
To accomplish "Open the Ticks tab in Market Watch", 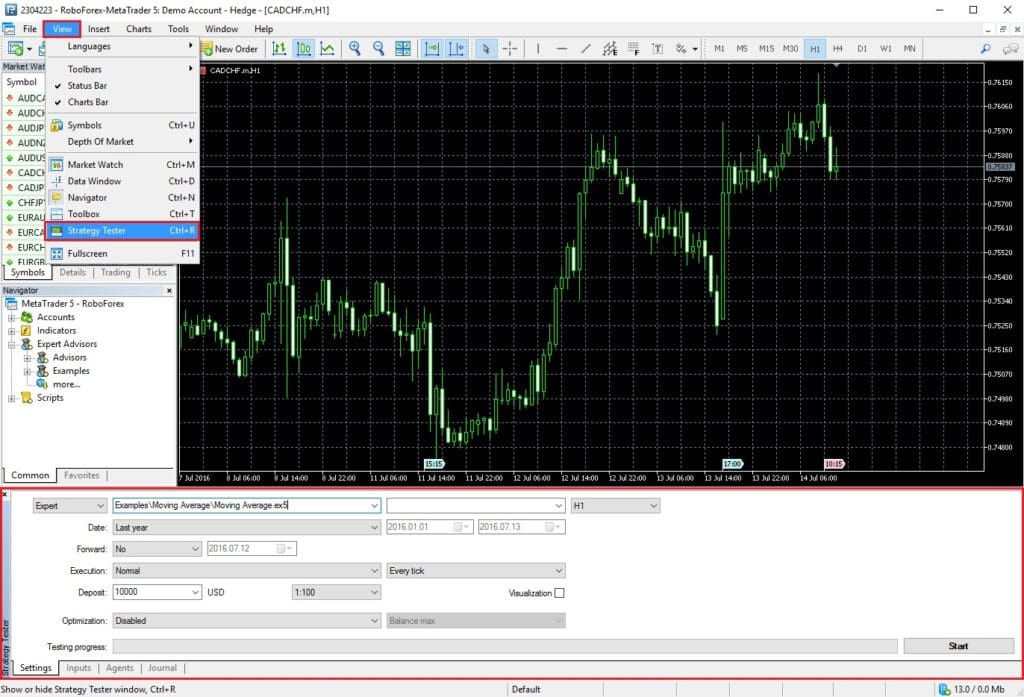I will 156,272.
